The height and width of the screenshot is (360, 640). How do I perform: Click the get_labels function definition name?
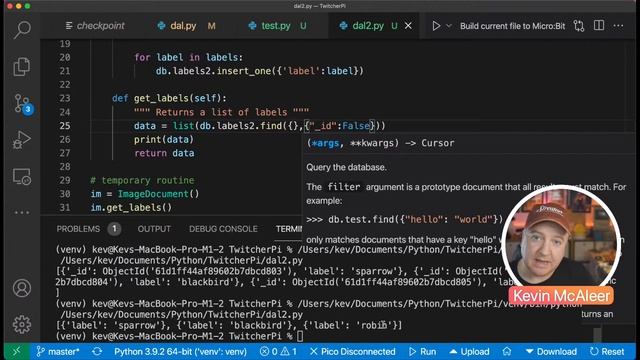[161, 98]
